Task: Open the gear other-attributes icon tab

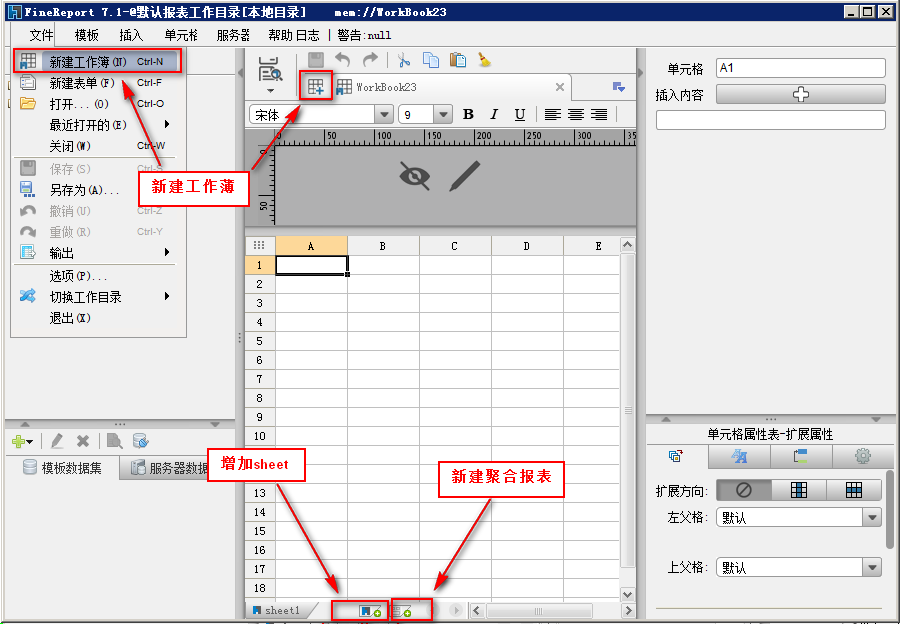Action: pos(862,456)
